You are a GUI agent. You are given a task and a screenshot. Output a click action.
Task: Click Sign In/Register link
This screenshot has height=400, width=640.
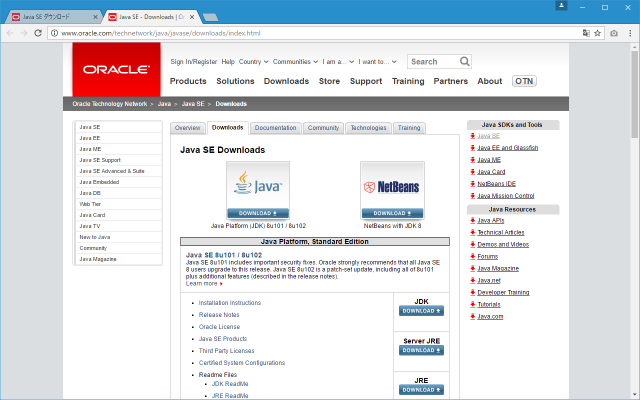(x=193, y=62)
